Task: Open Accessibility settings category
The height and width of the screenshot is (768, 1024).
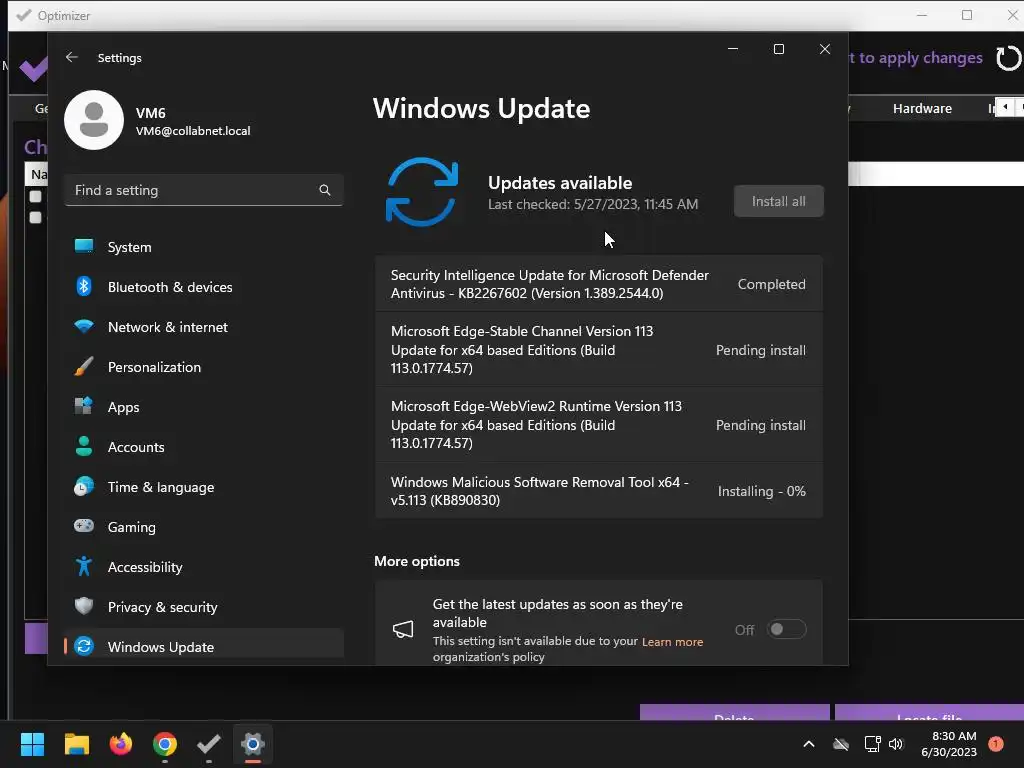Action: (204, 567)
